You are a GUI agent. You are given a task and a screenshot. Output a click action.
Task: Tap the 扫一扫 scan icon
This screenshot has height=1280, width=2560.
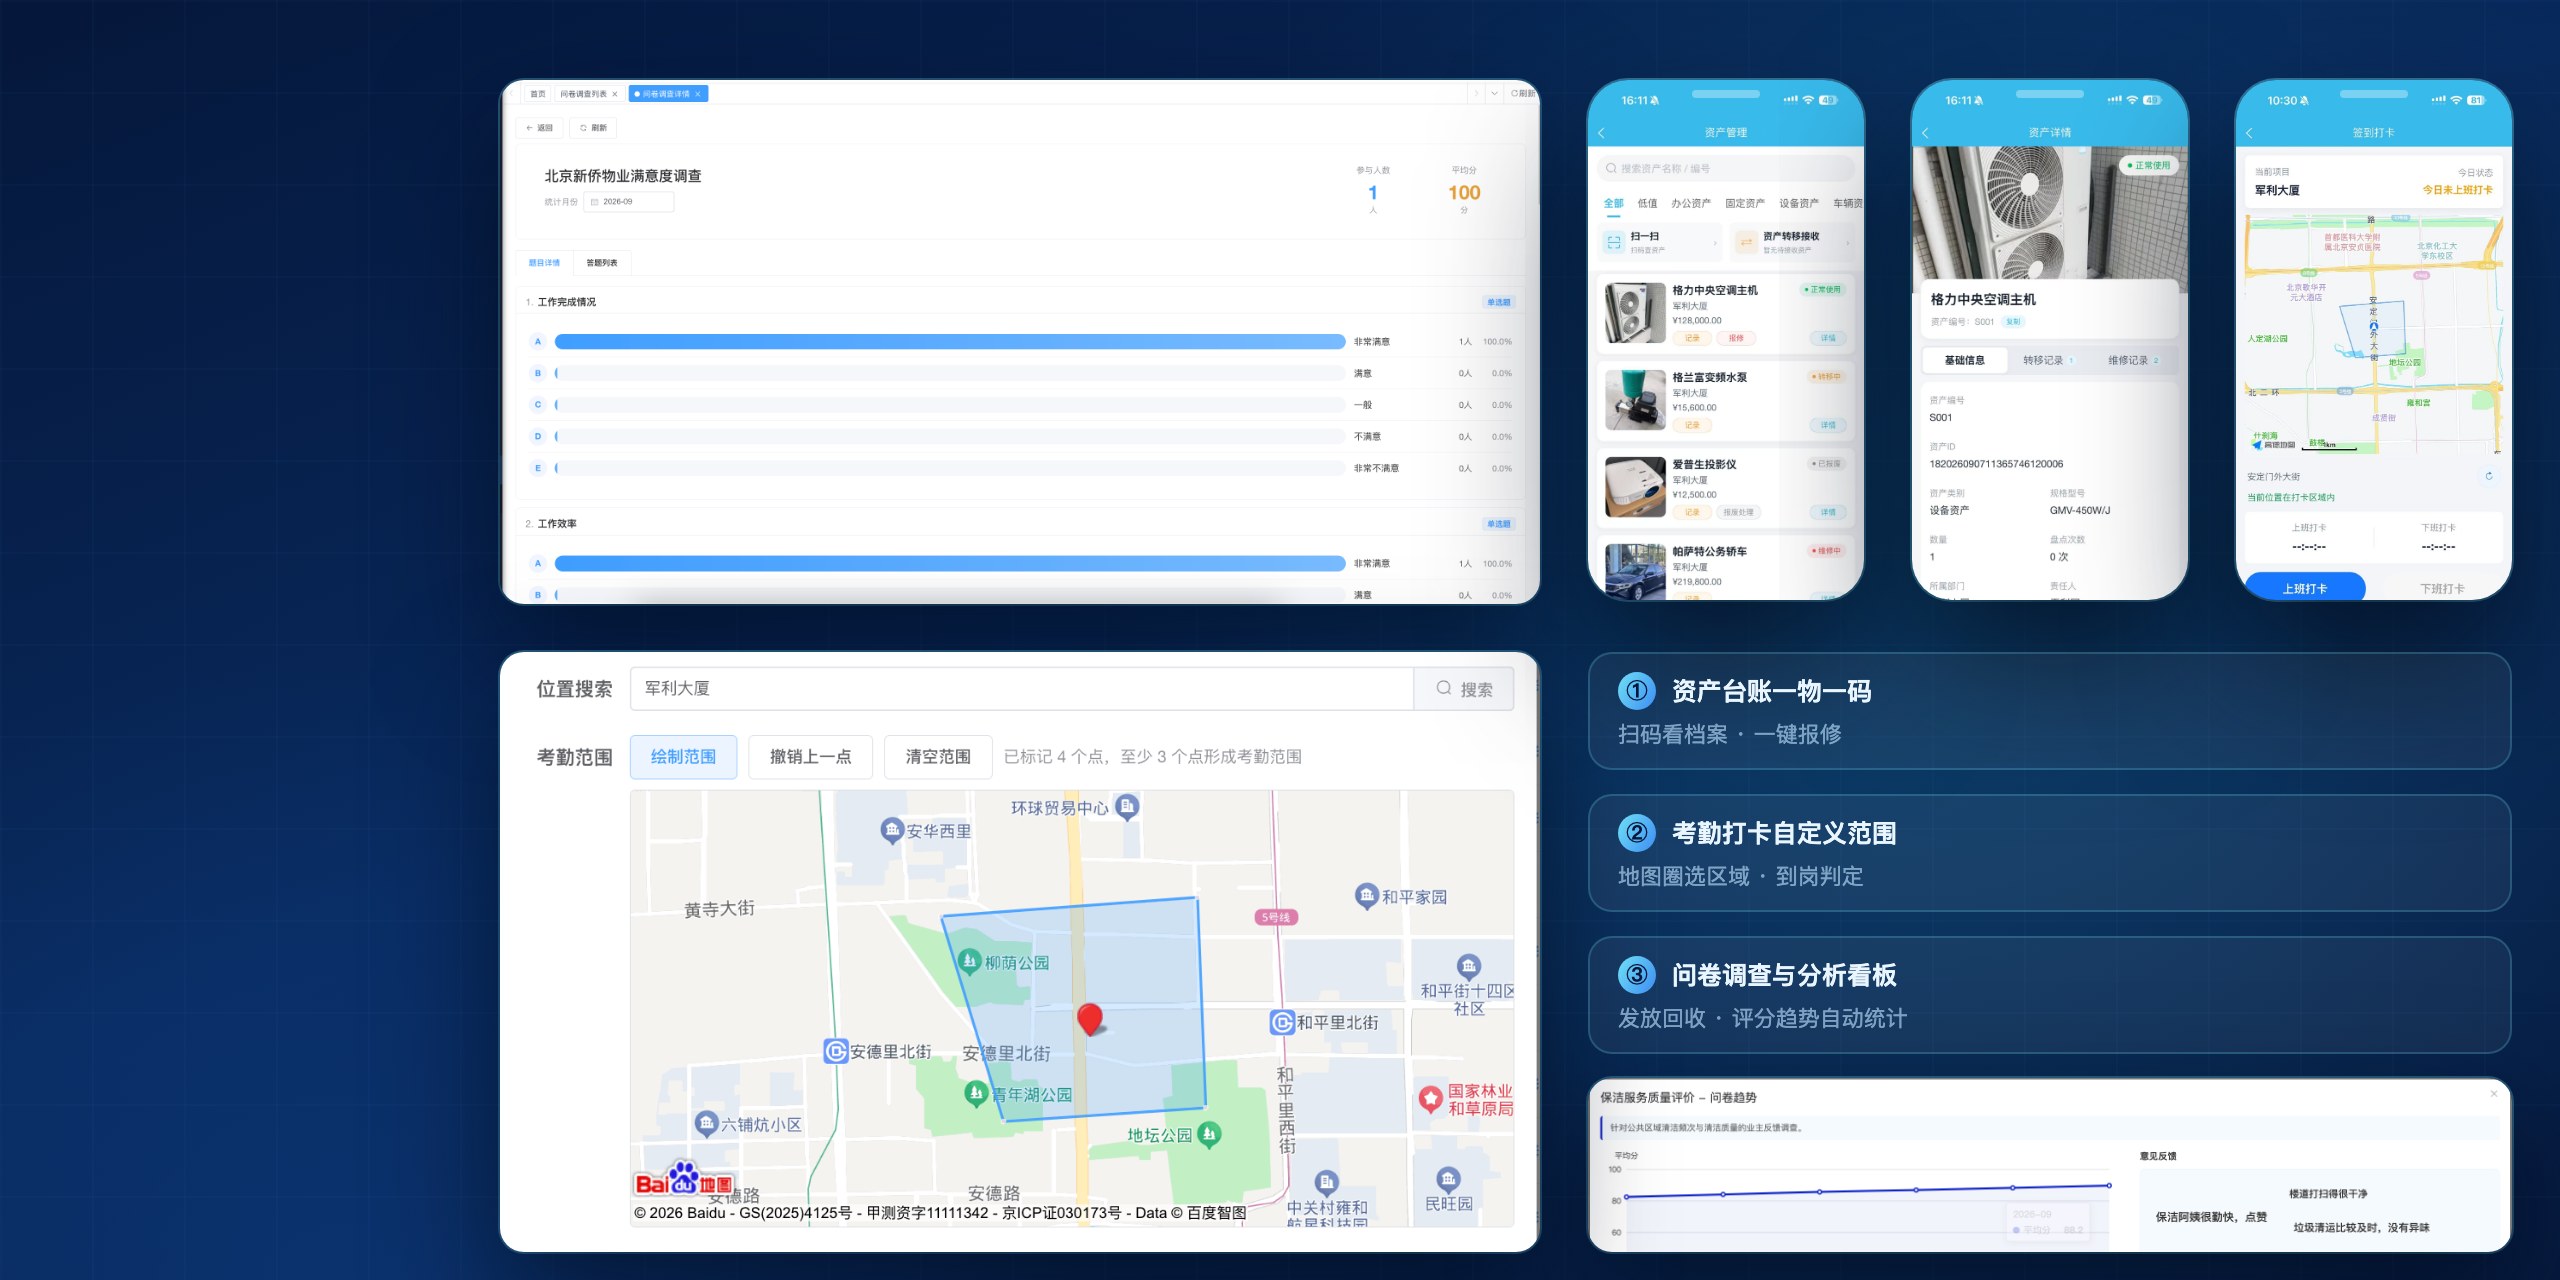[1614, 242]
